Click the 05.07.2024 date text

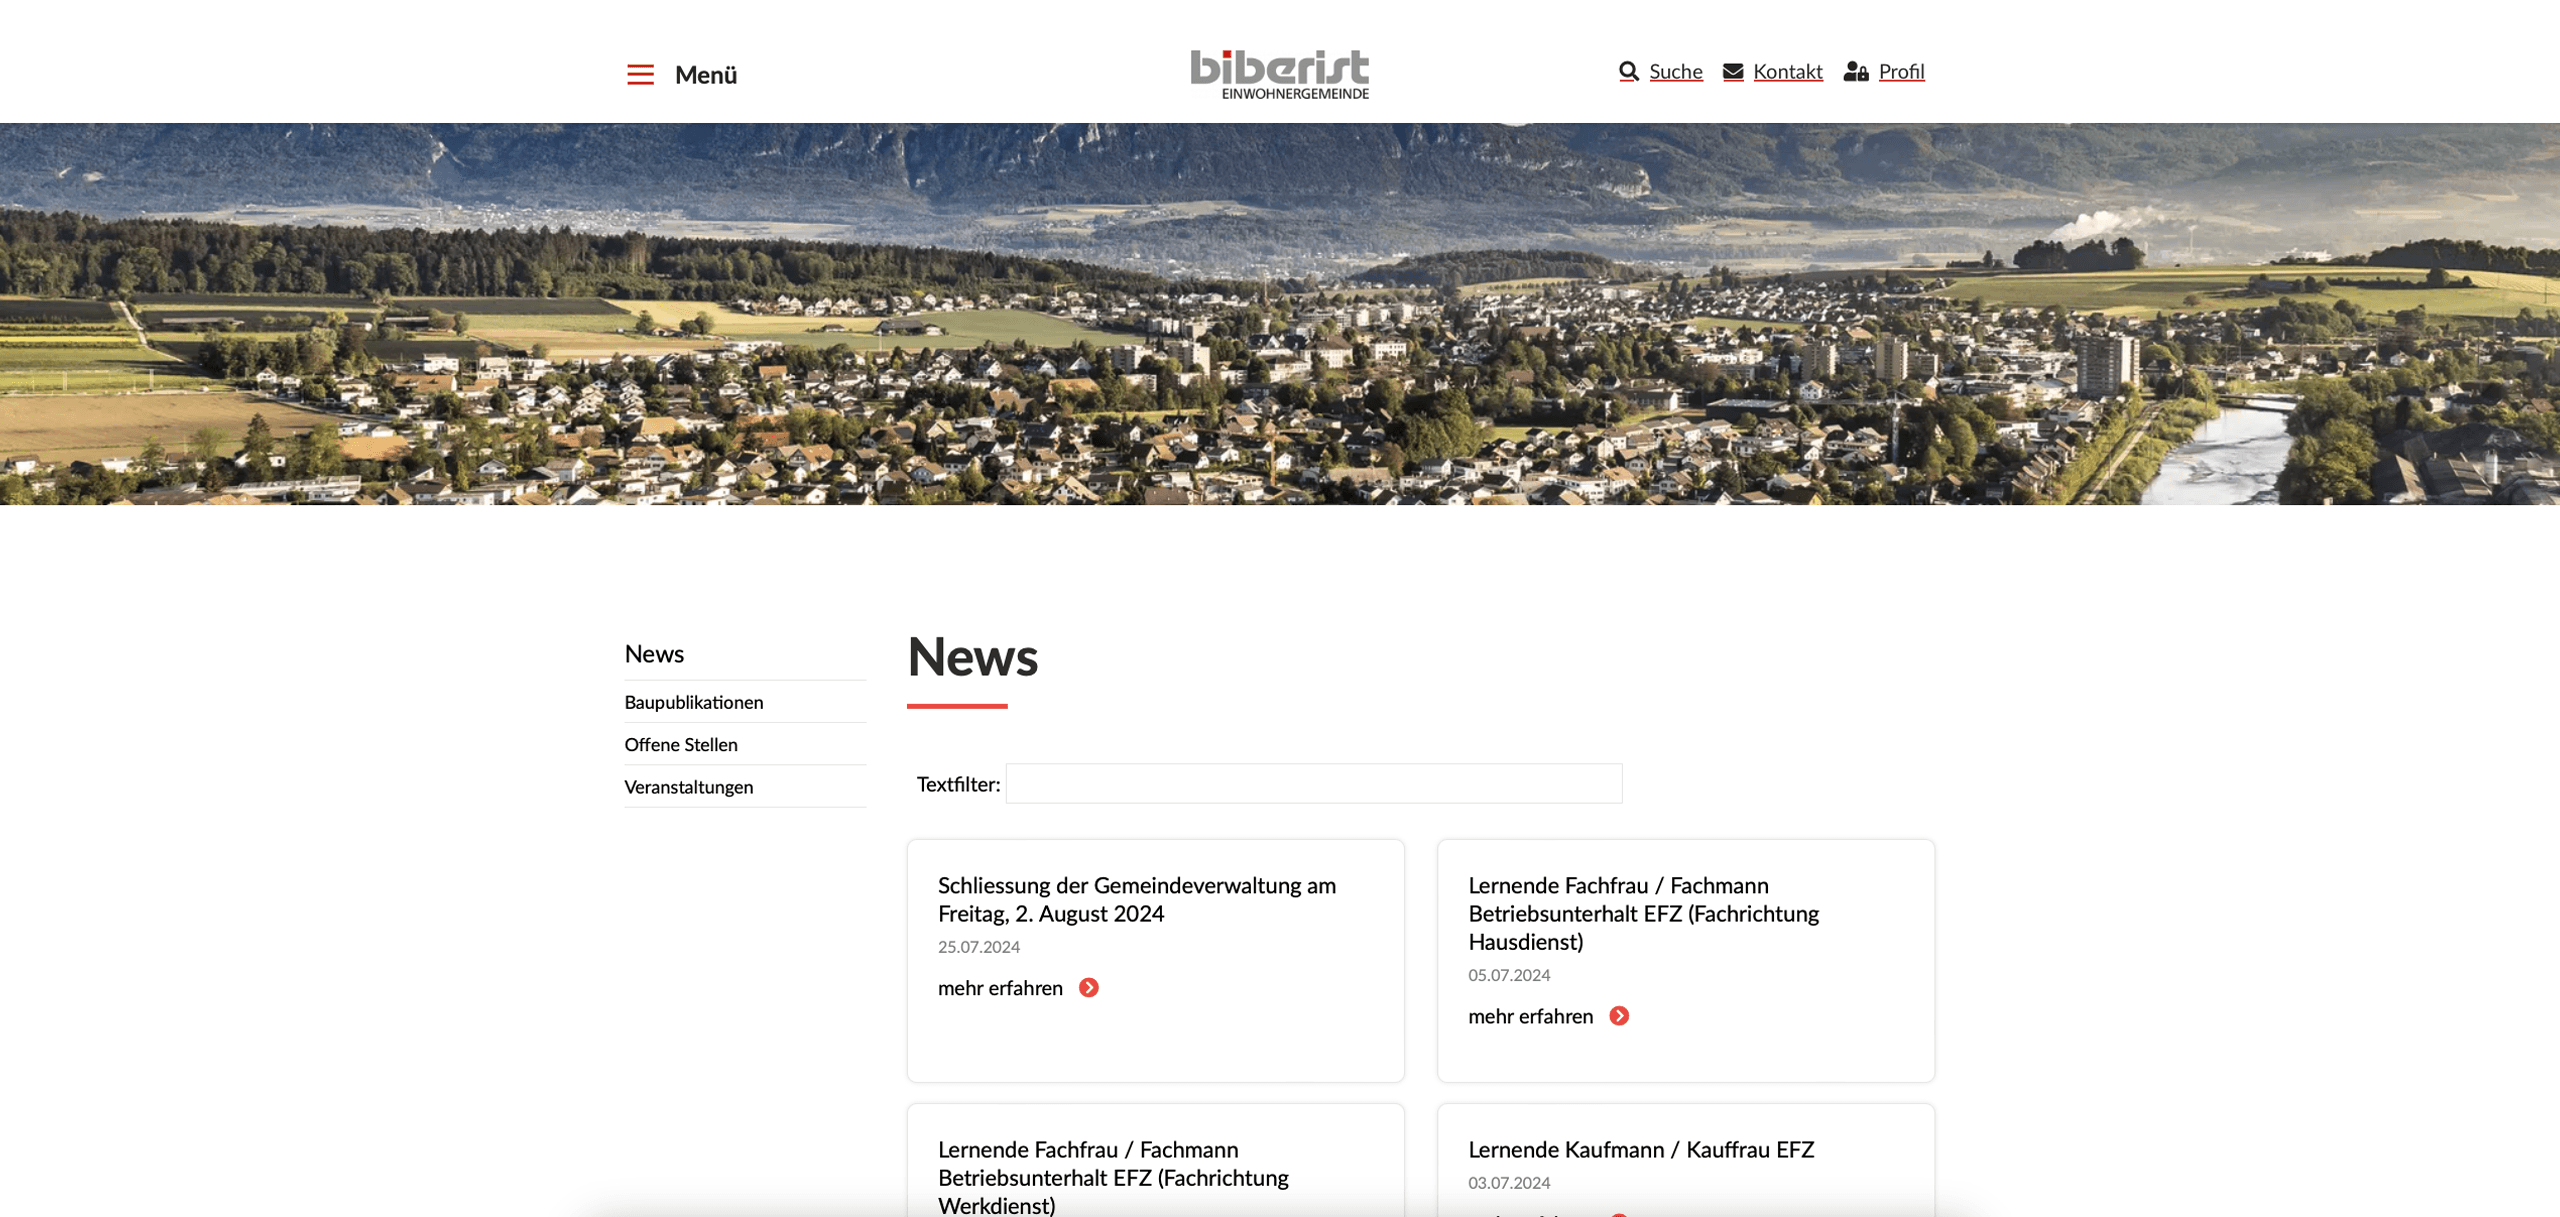1508,975
